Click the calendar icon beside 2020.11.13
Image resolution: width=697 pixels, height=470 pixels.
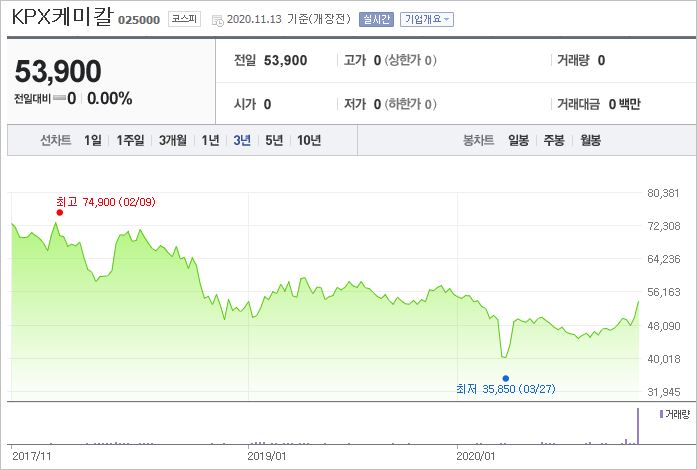[x=218, y=20]
